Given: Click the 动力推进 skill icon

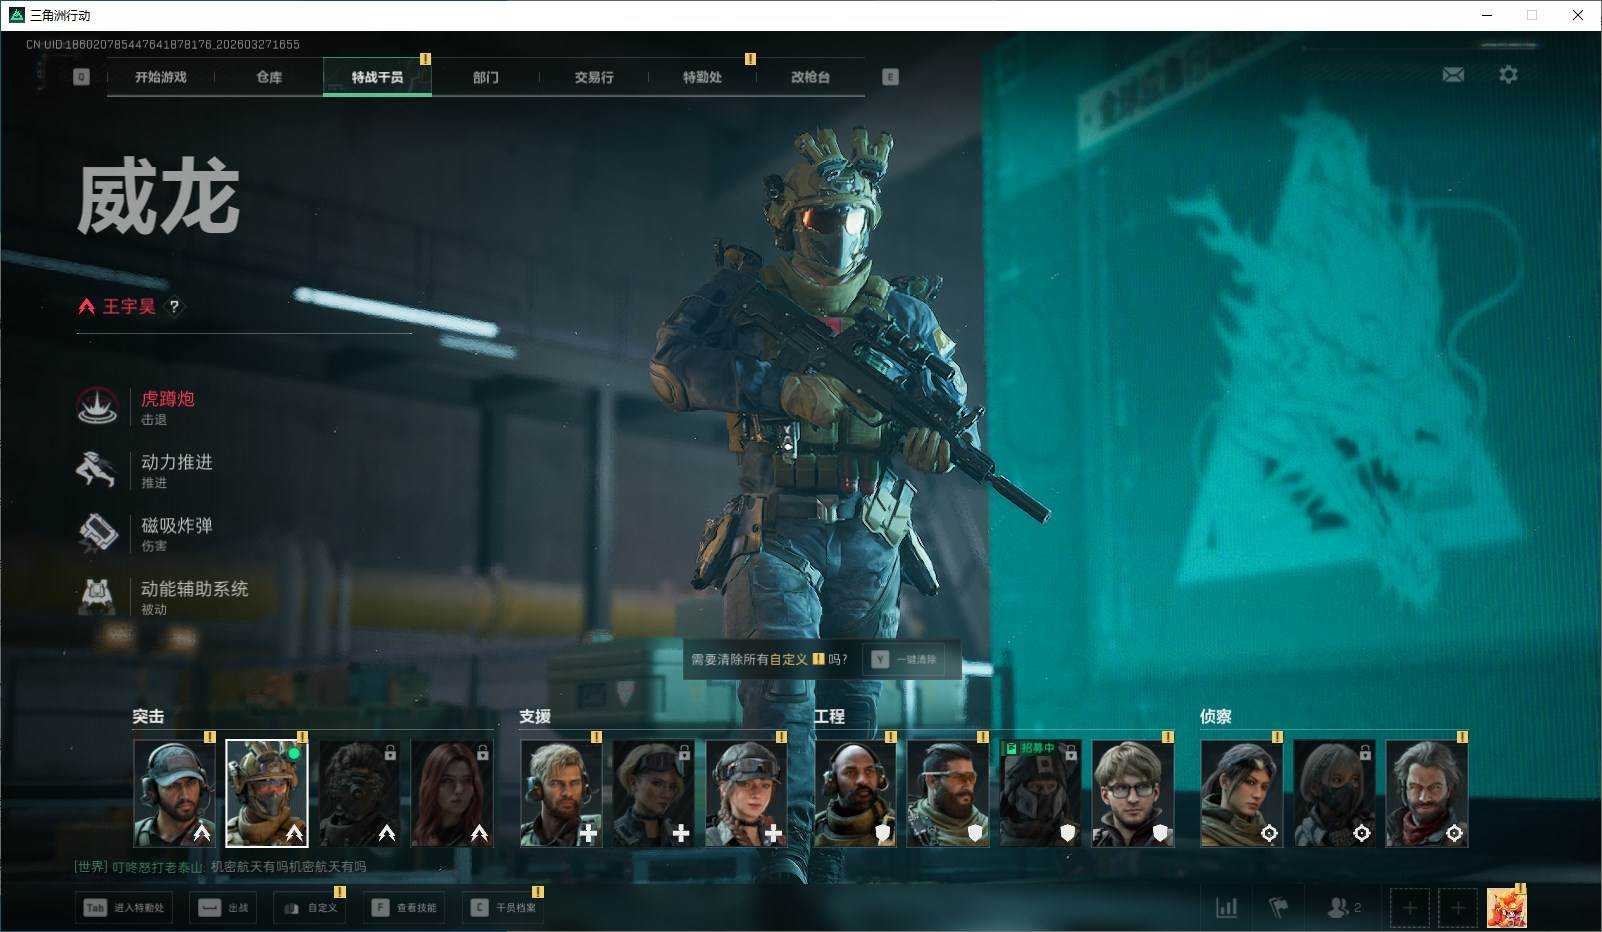Looking at the screenshot, I should [97, 469].
